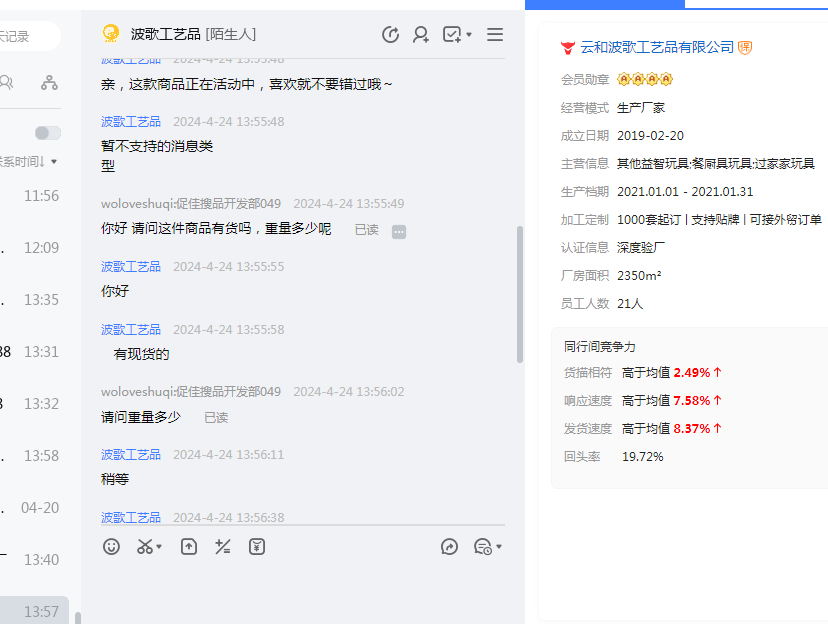Image resolution: width=828 pixels, height=624 pixels.
Task: Open the calculator plus-slash icon
Action: click(x=223, y=547)
